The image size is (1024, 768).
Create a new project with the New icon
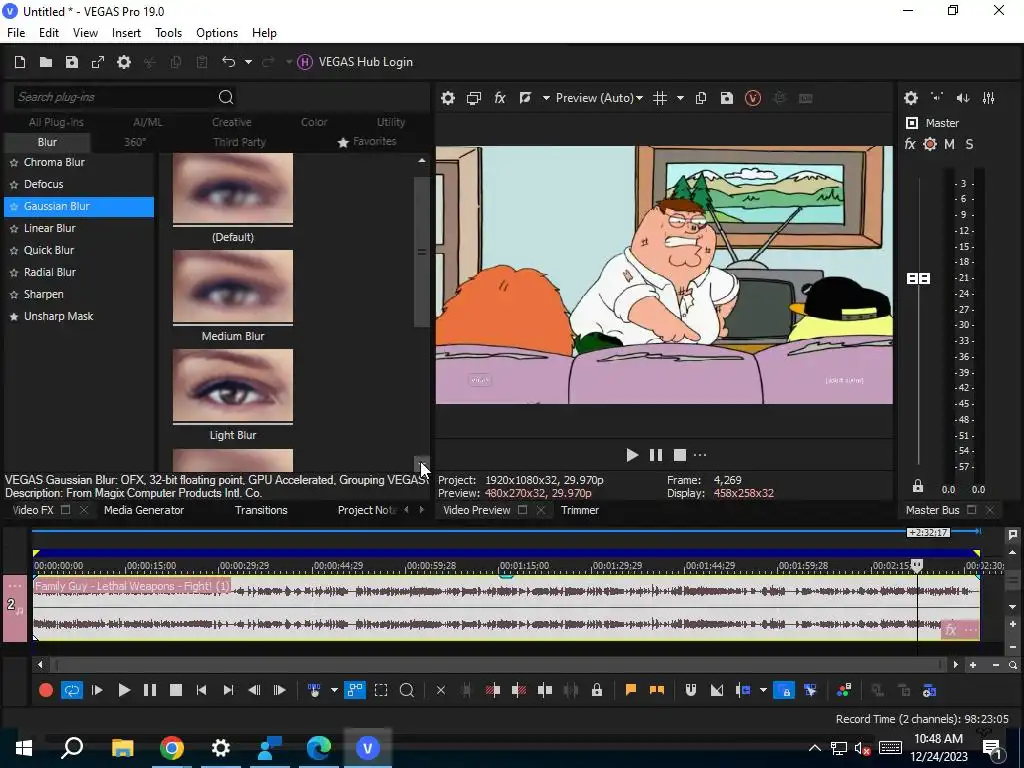20,62
